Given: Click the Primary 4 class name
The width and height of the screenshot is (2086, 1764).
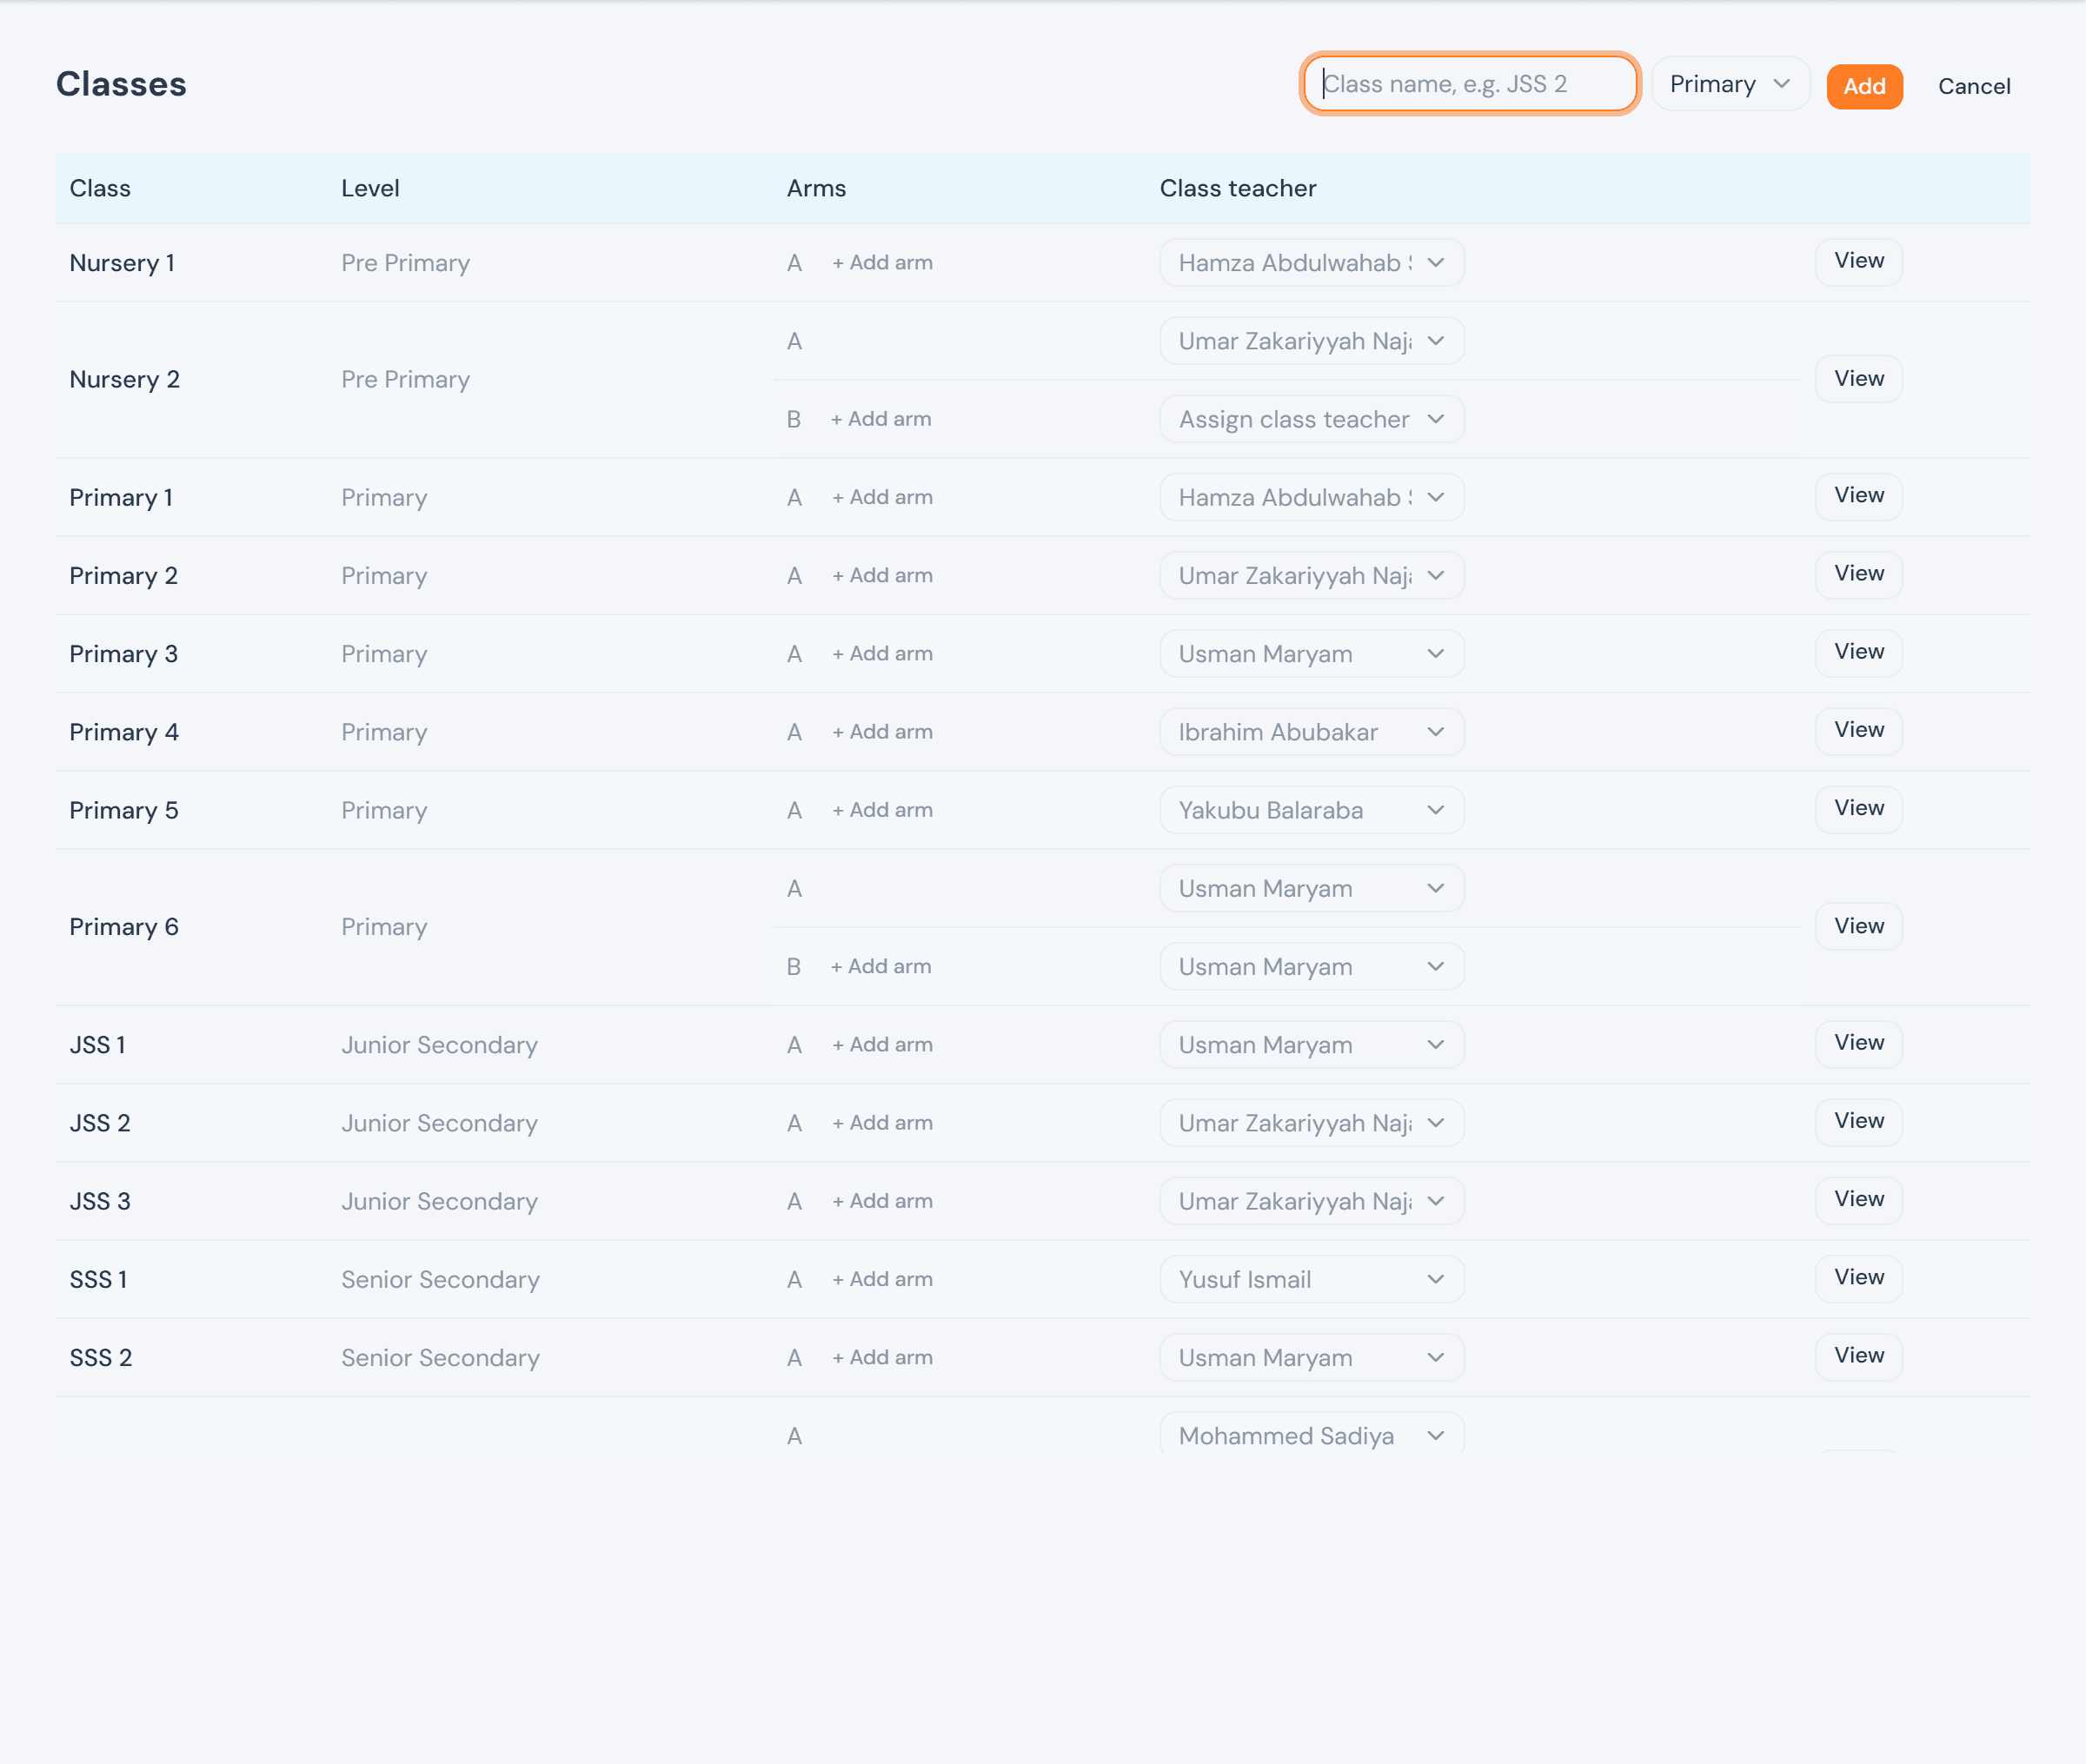Looking at the screenshot, I should click(x=124, y=732).
